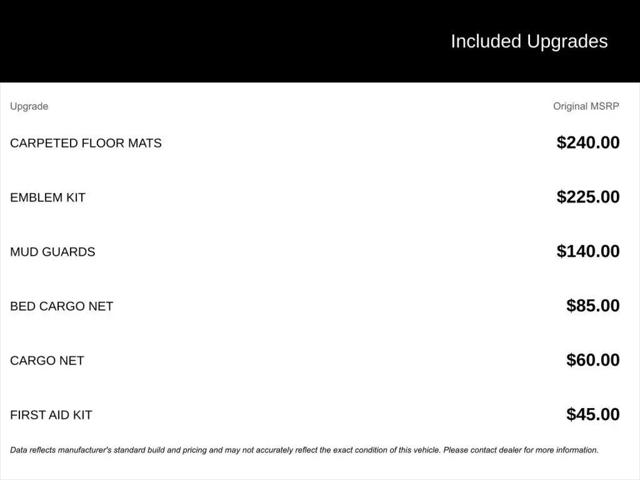Select the Upgrade column header
The height and width of the screenshot is (480, 640).
click(x=29, y=106)
